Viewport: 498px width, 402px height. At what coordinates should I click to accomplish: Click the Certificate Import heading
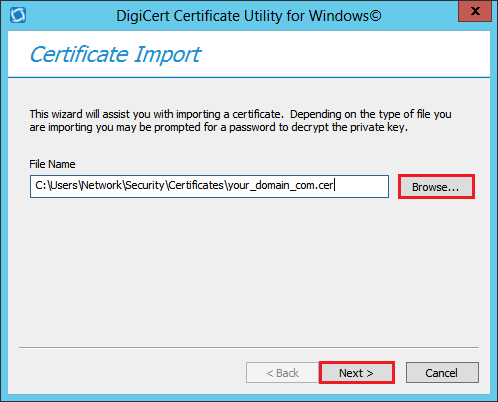coord(115,55)
